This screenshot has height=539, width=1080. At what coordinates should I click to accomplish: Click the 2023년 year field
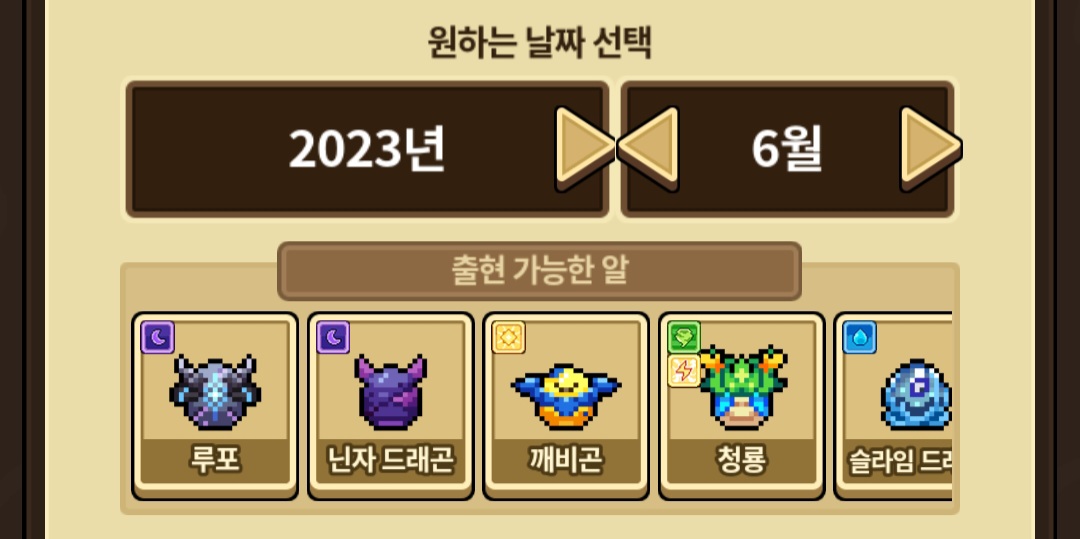(x=367, y=149)
